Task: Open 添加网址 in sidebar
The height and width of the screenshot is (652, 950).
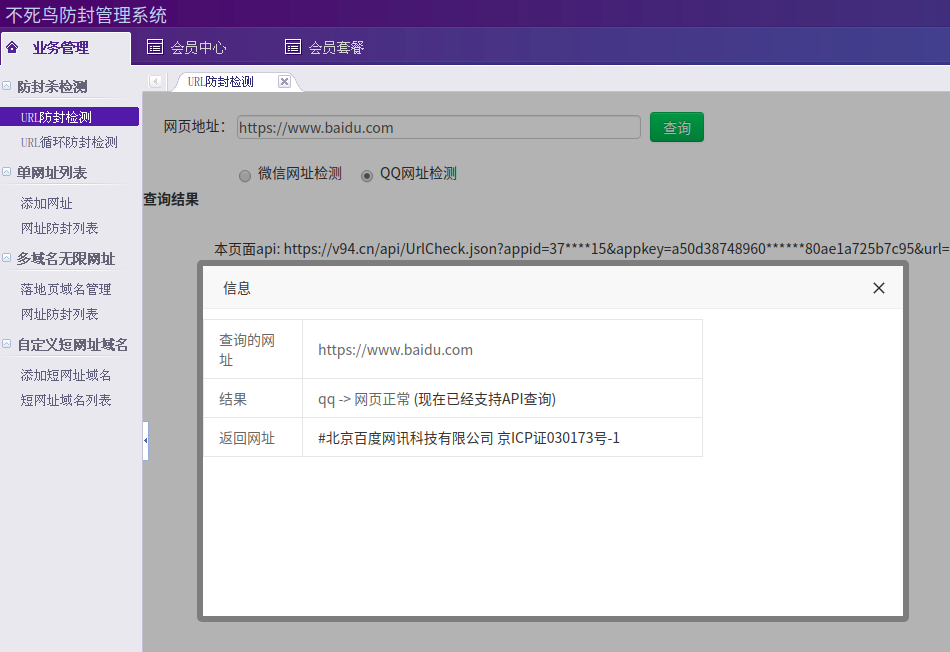Action: tap(47, 203)
